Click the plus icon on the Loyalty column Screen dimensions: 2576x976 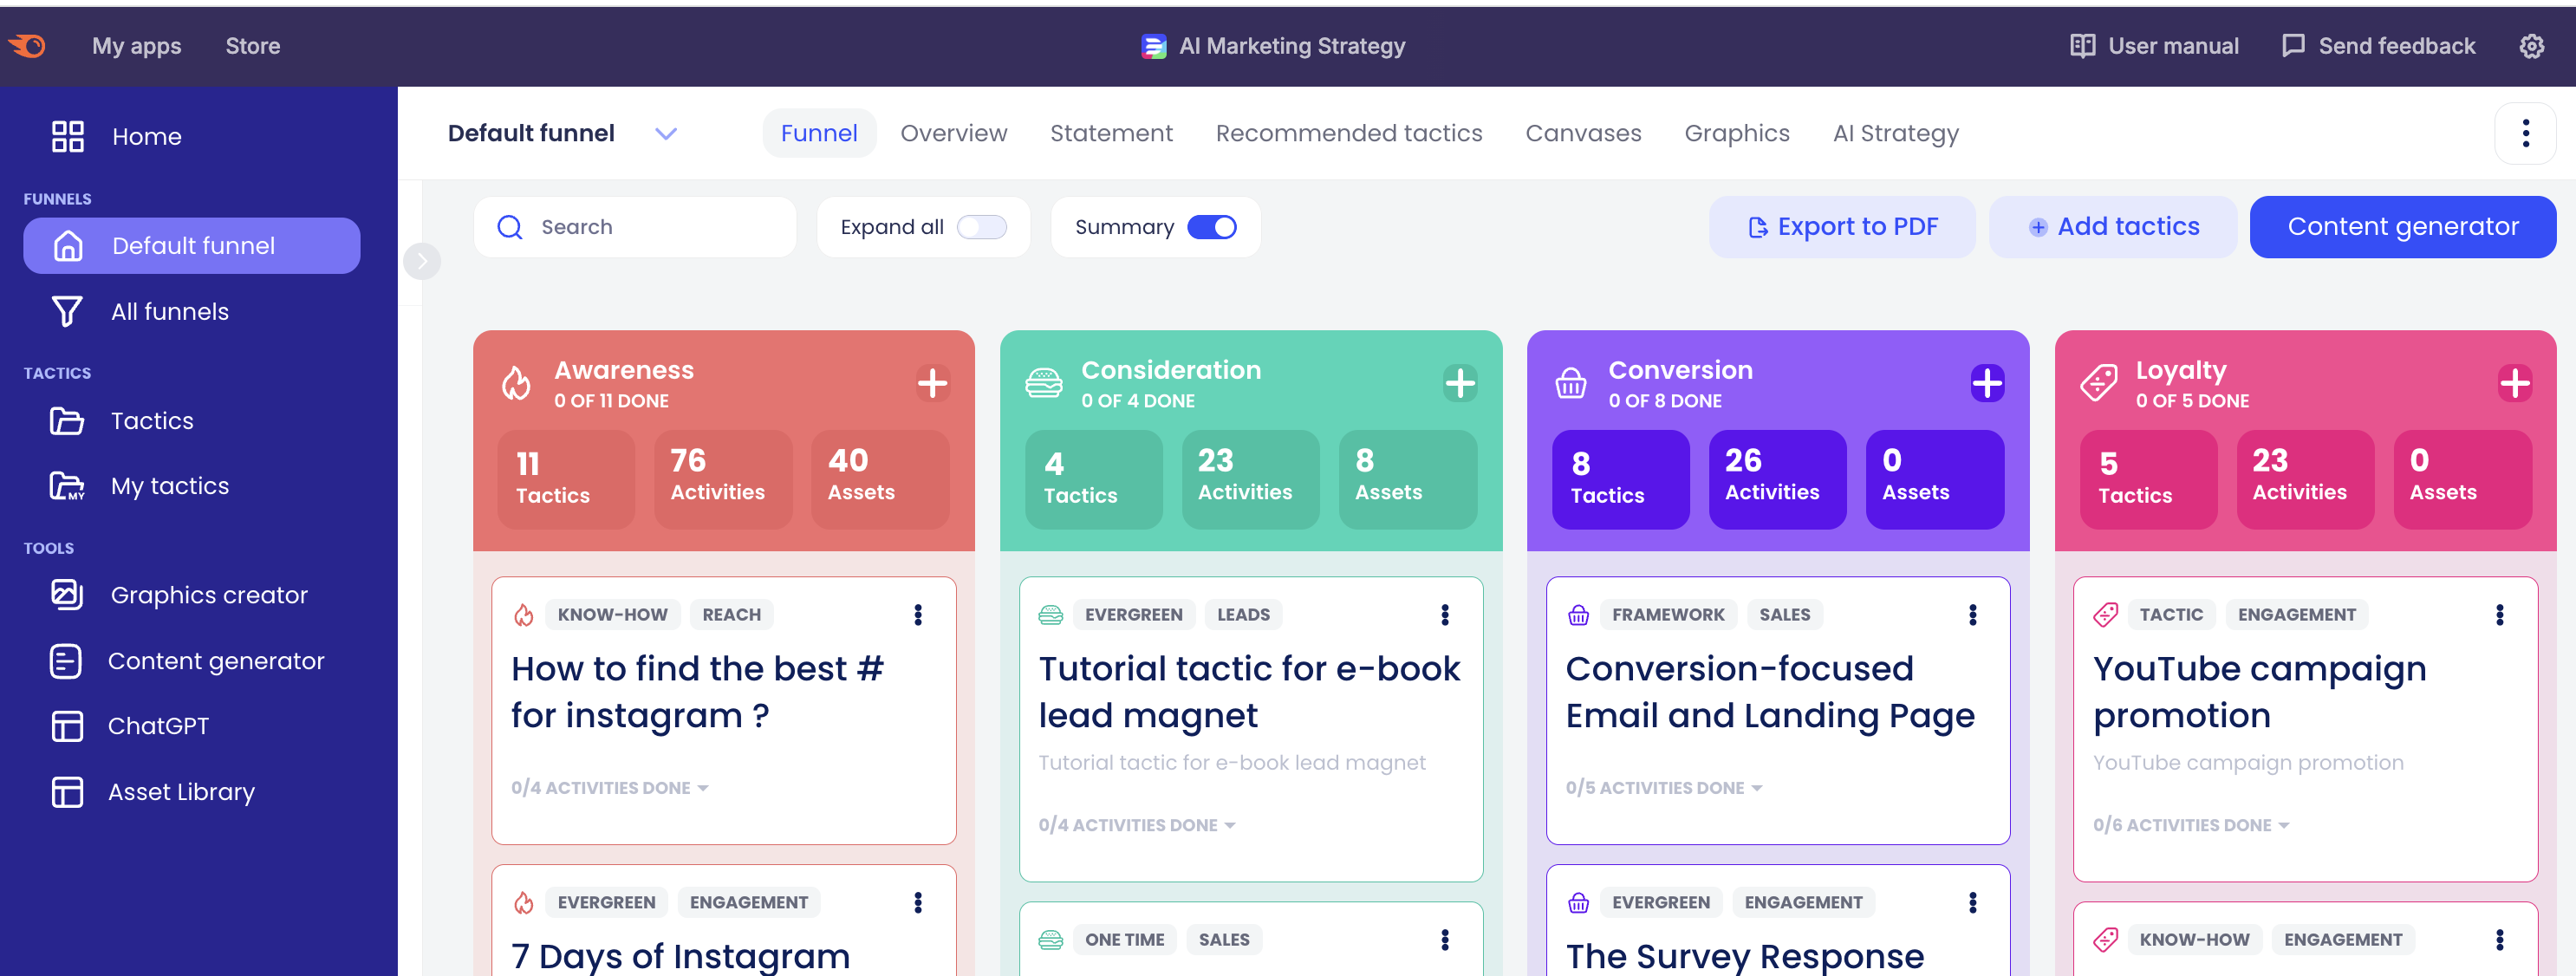click(x=2516, y=383)
